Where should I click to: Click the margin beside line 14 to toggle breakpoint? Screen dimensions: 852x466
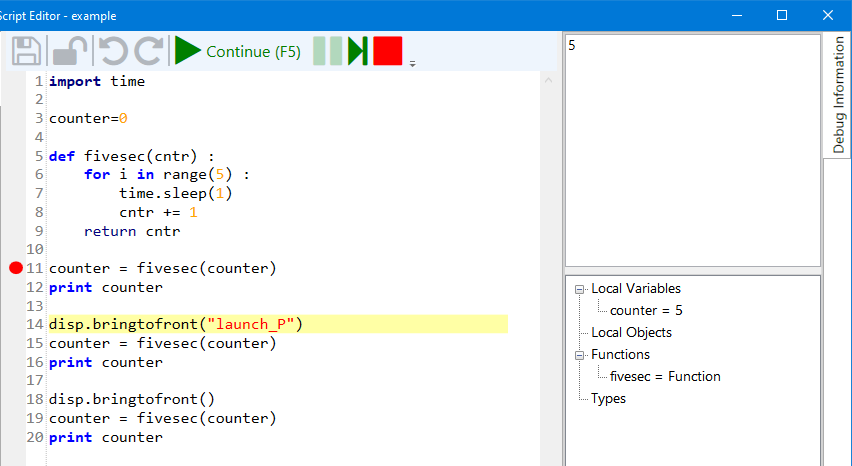15,324
